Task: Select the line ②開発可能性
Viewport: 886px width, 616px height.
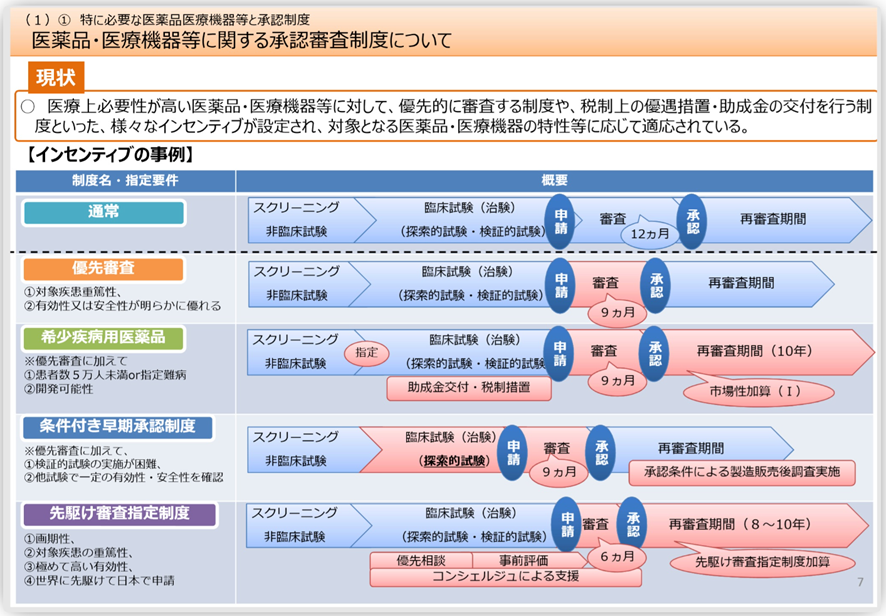Action: coord(59,389)
